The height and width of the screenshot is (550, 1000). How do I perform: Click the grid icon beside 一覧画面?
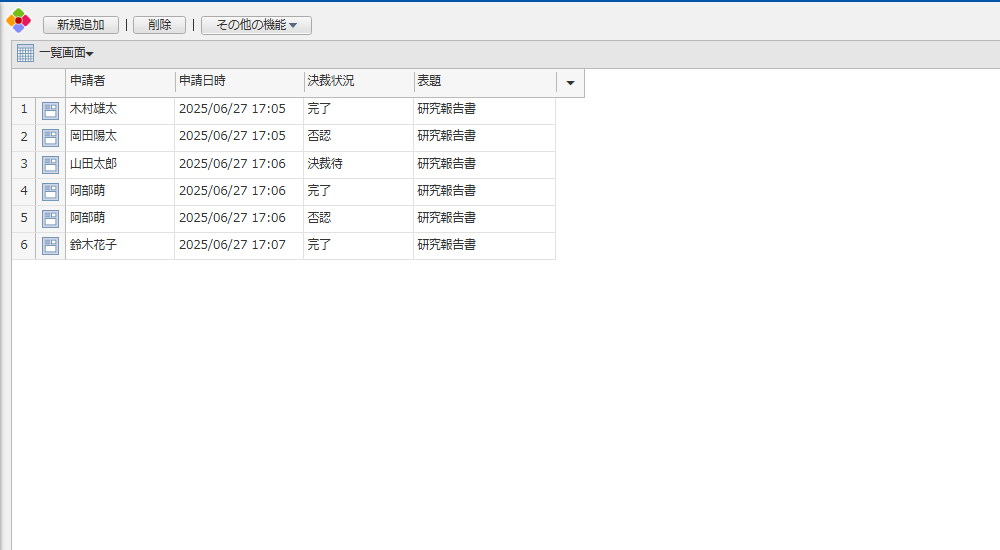click(x=25, y=53)
